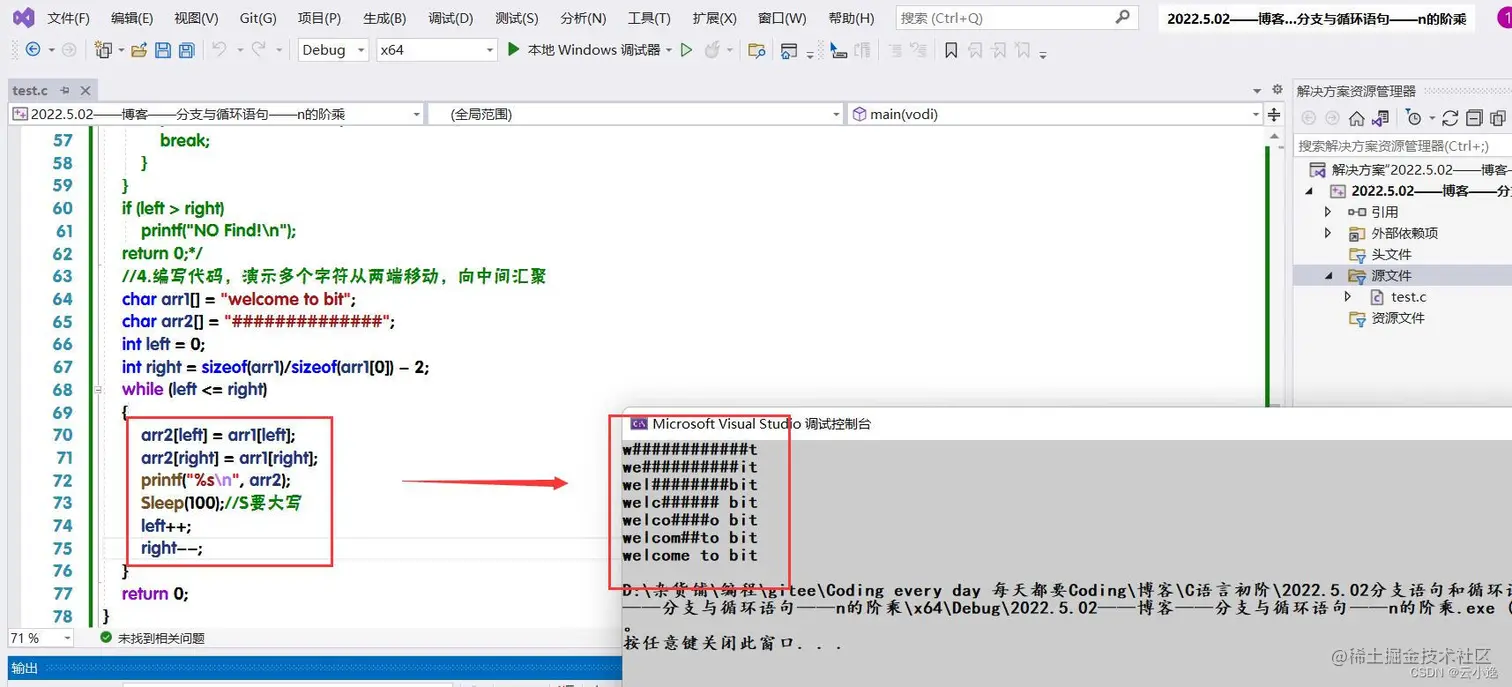The width and height of the screenshot is (1512, 687).
Task: Click the bookmark icon in toolbar
Action: pyautogui.click(x=951, y=49)
